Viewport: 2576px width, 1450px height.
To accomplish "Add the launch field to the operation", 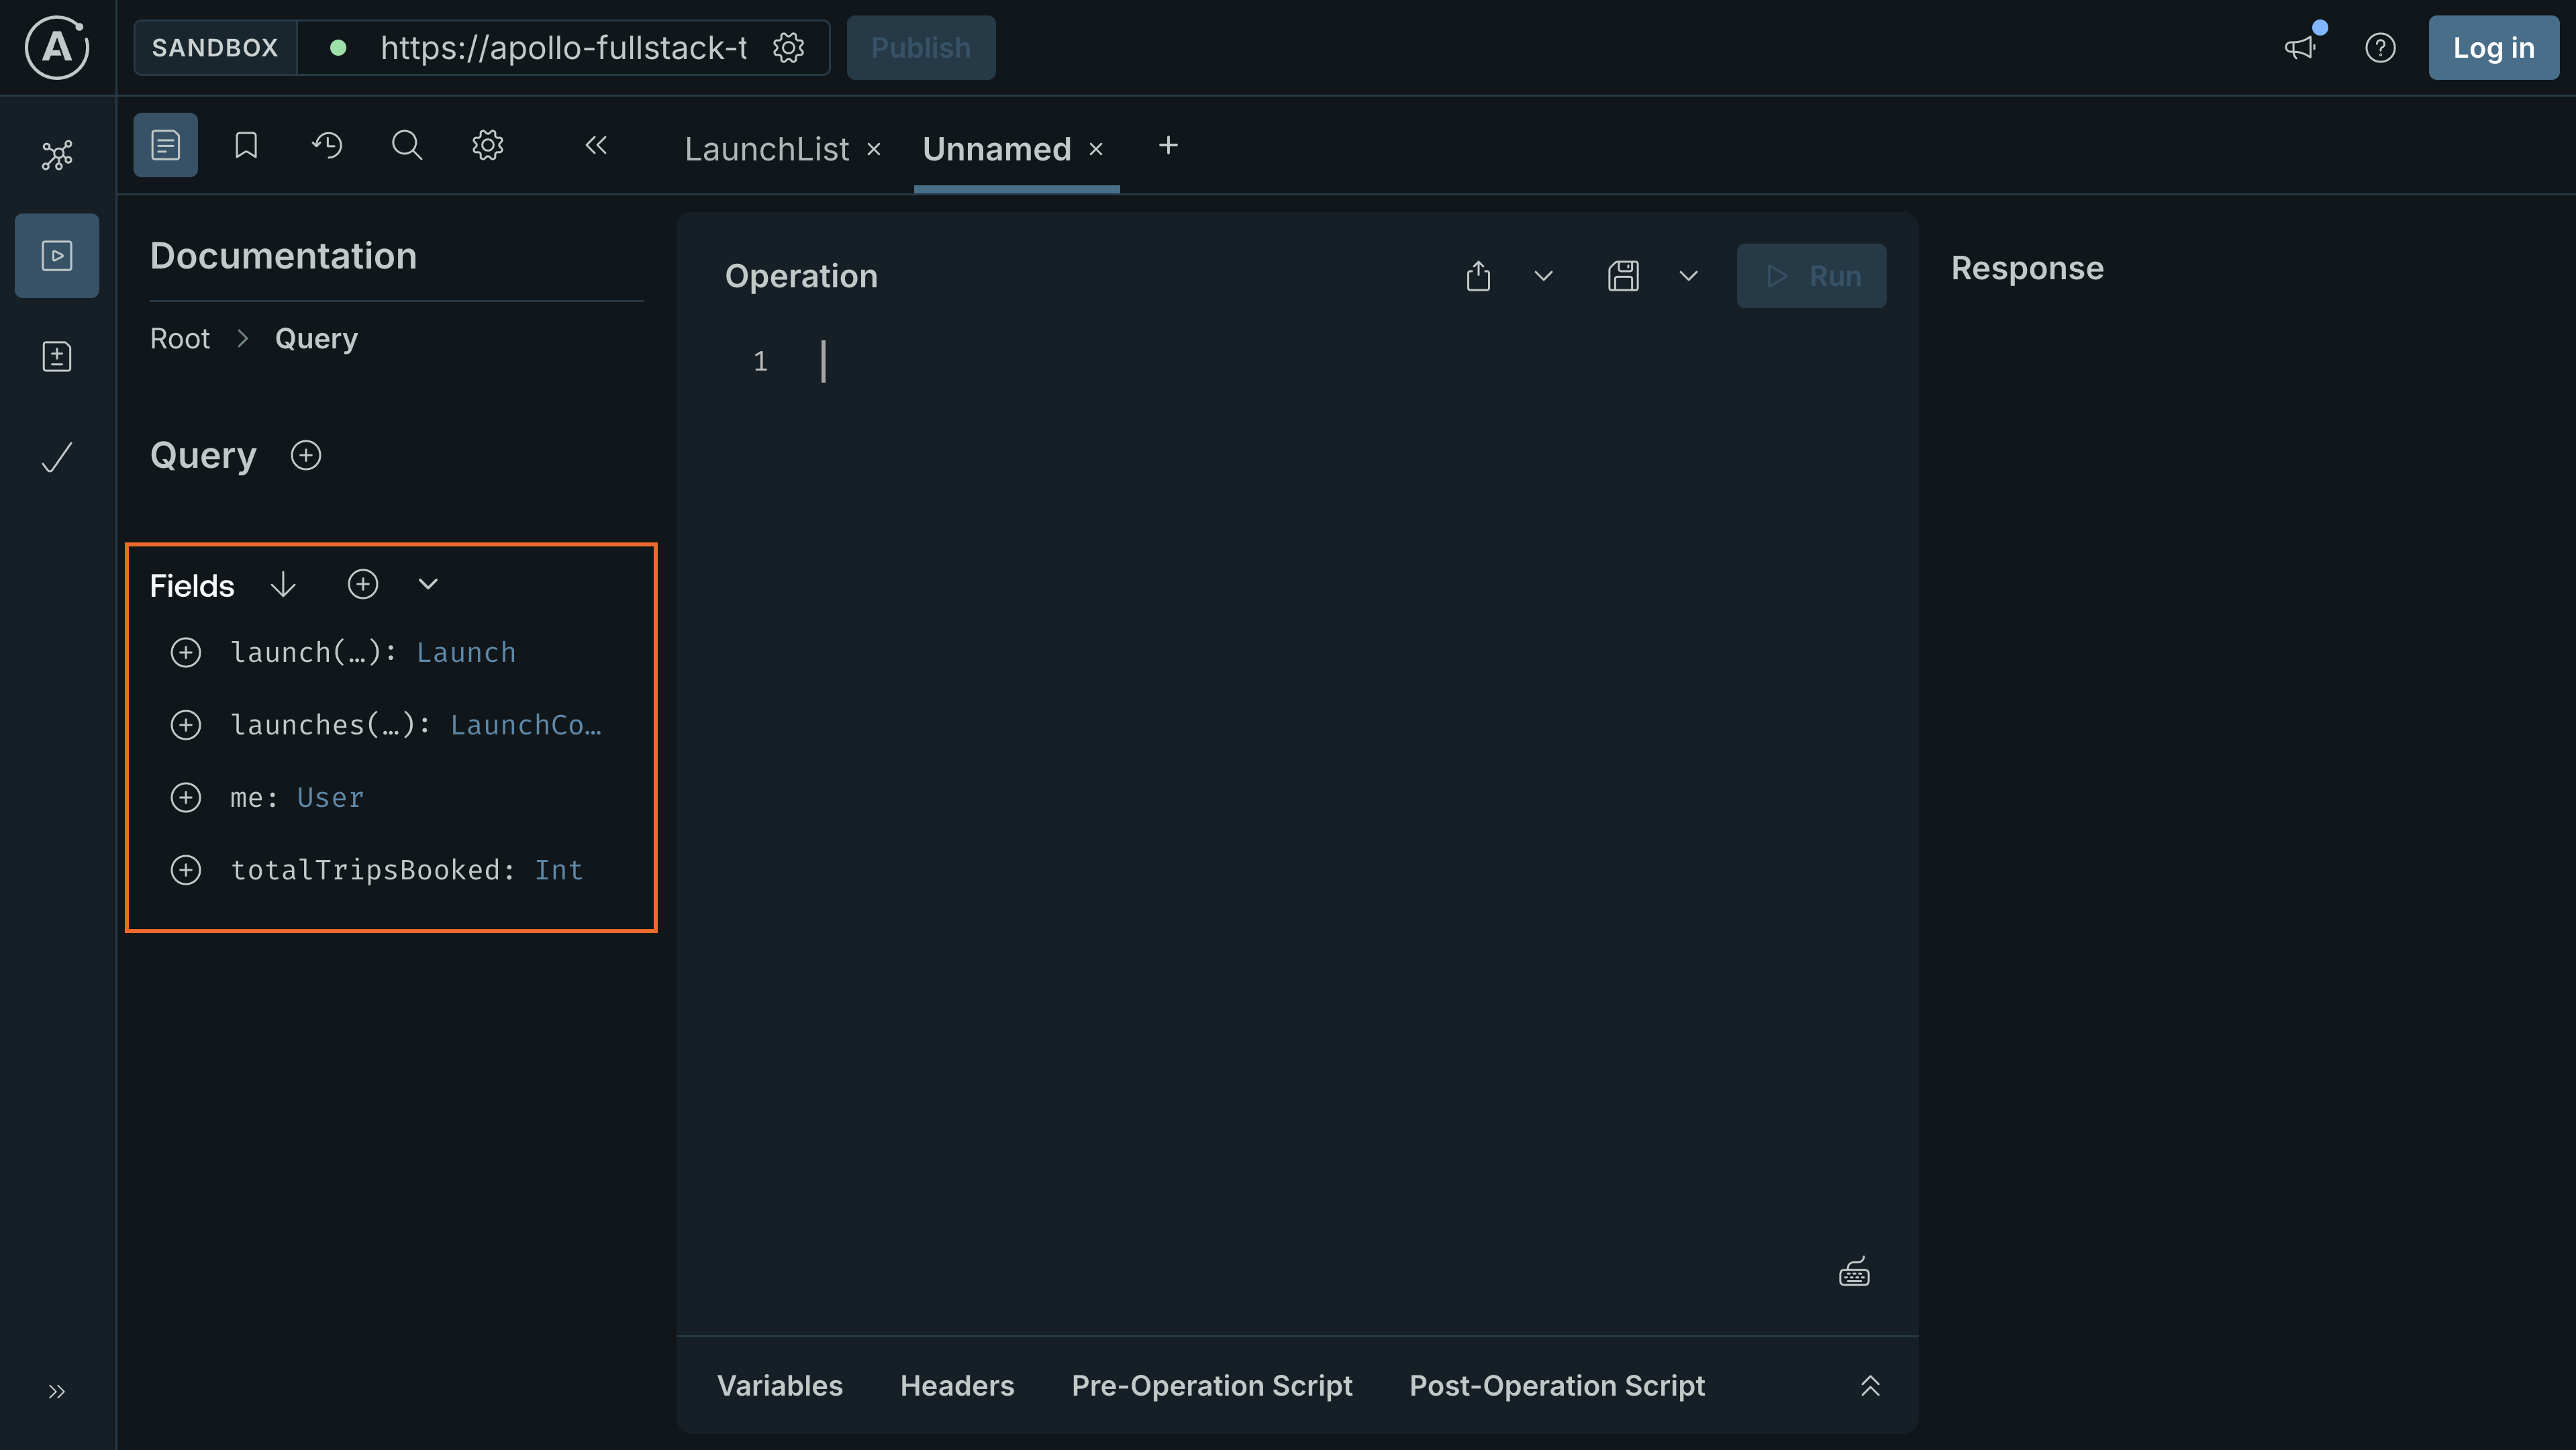I will [x=186, y=652].
